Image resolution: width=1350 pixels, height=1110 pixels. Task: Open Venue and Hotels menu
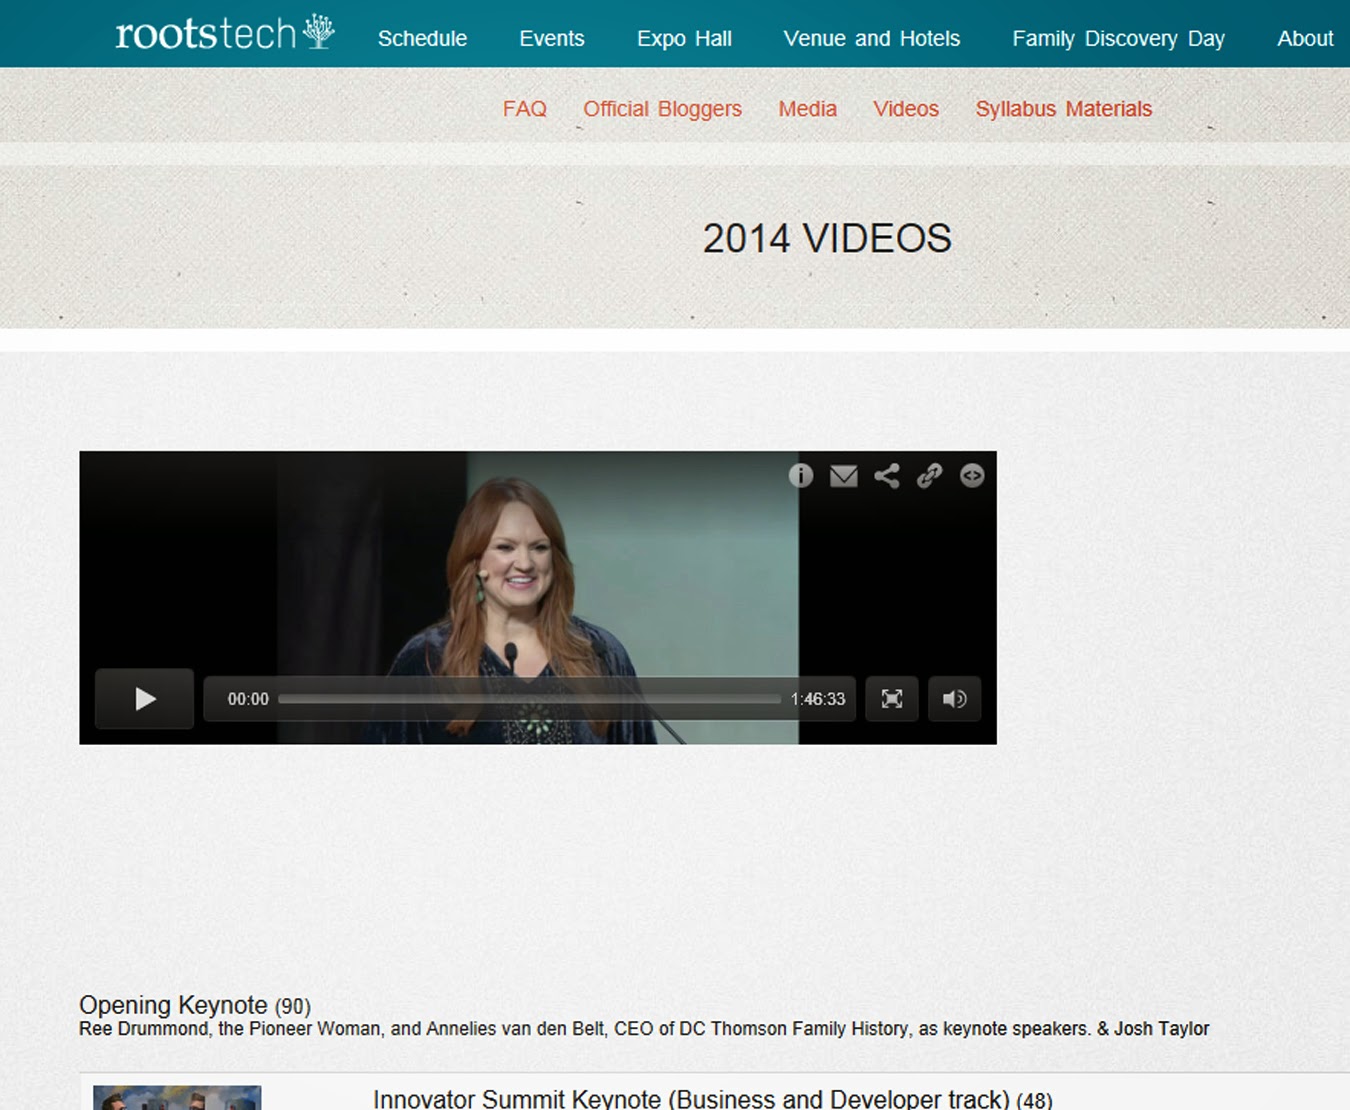pyautogui.click(x=872, y=38)
